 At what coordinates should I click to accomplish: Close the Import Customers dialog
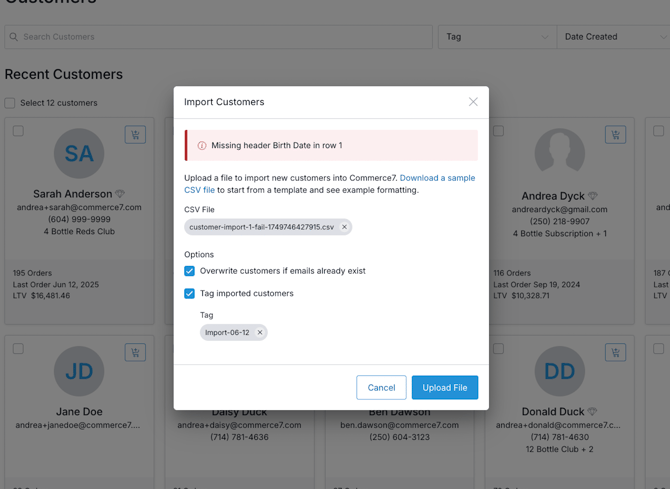[473, 102]
